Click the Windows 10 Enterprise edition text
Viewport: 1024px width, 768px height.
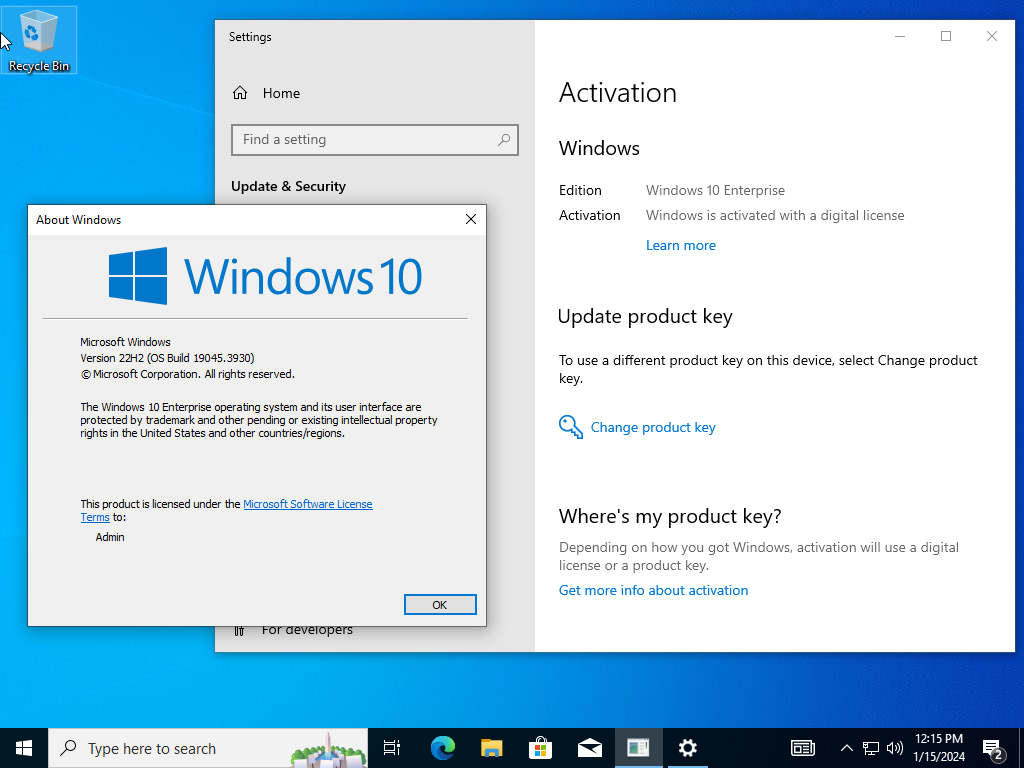715,191
